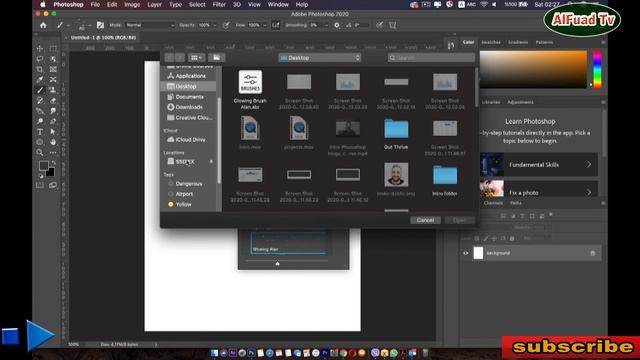The width and height of the screenshot is (640, 360).
Task: Swap foreground and background colors icon
Action: click(53, 163)
